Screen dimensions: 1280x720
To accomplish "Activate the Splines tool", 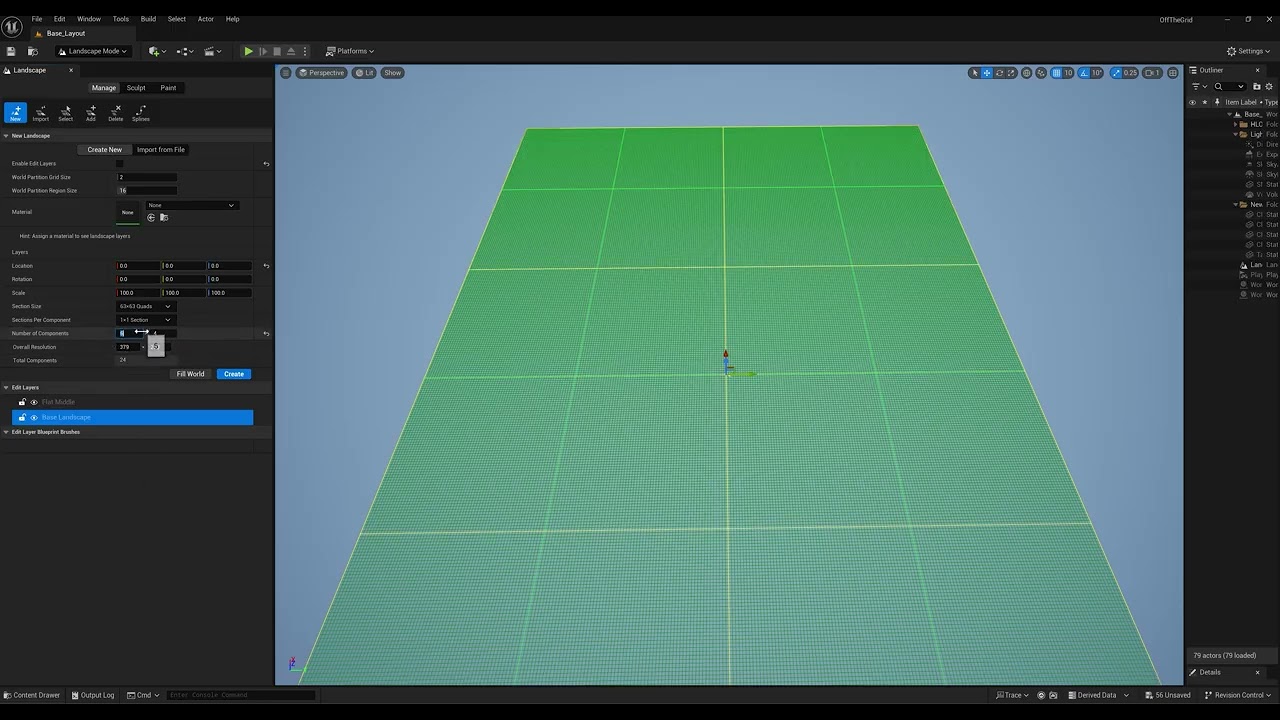I will pyautogui.click(x=140, y=113).
